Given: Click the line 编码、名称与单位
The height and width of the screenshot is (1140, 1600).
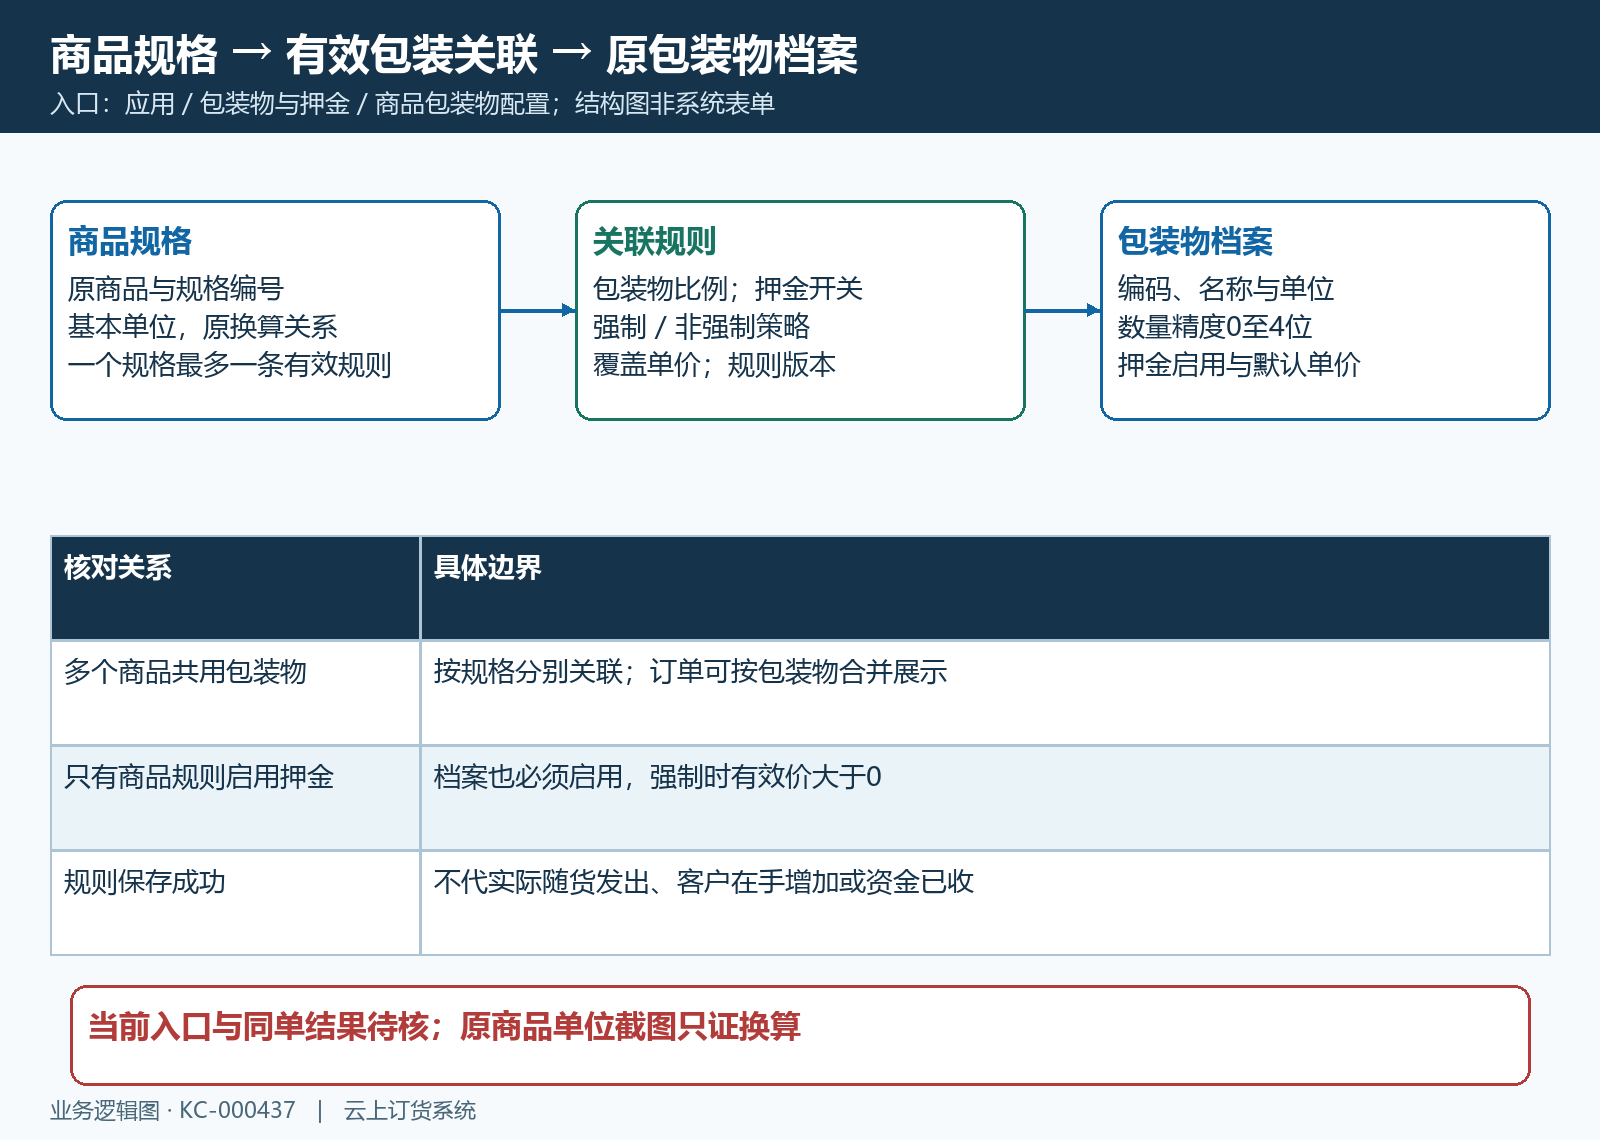Looking at the screenshot, I should pyautogui.click(x=1226, y=289).
